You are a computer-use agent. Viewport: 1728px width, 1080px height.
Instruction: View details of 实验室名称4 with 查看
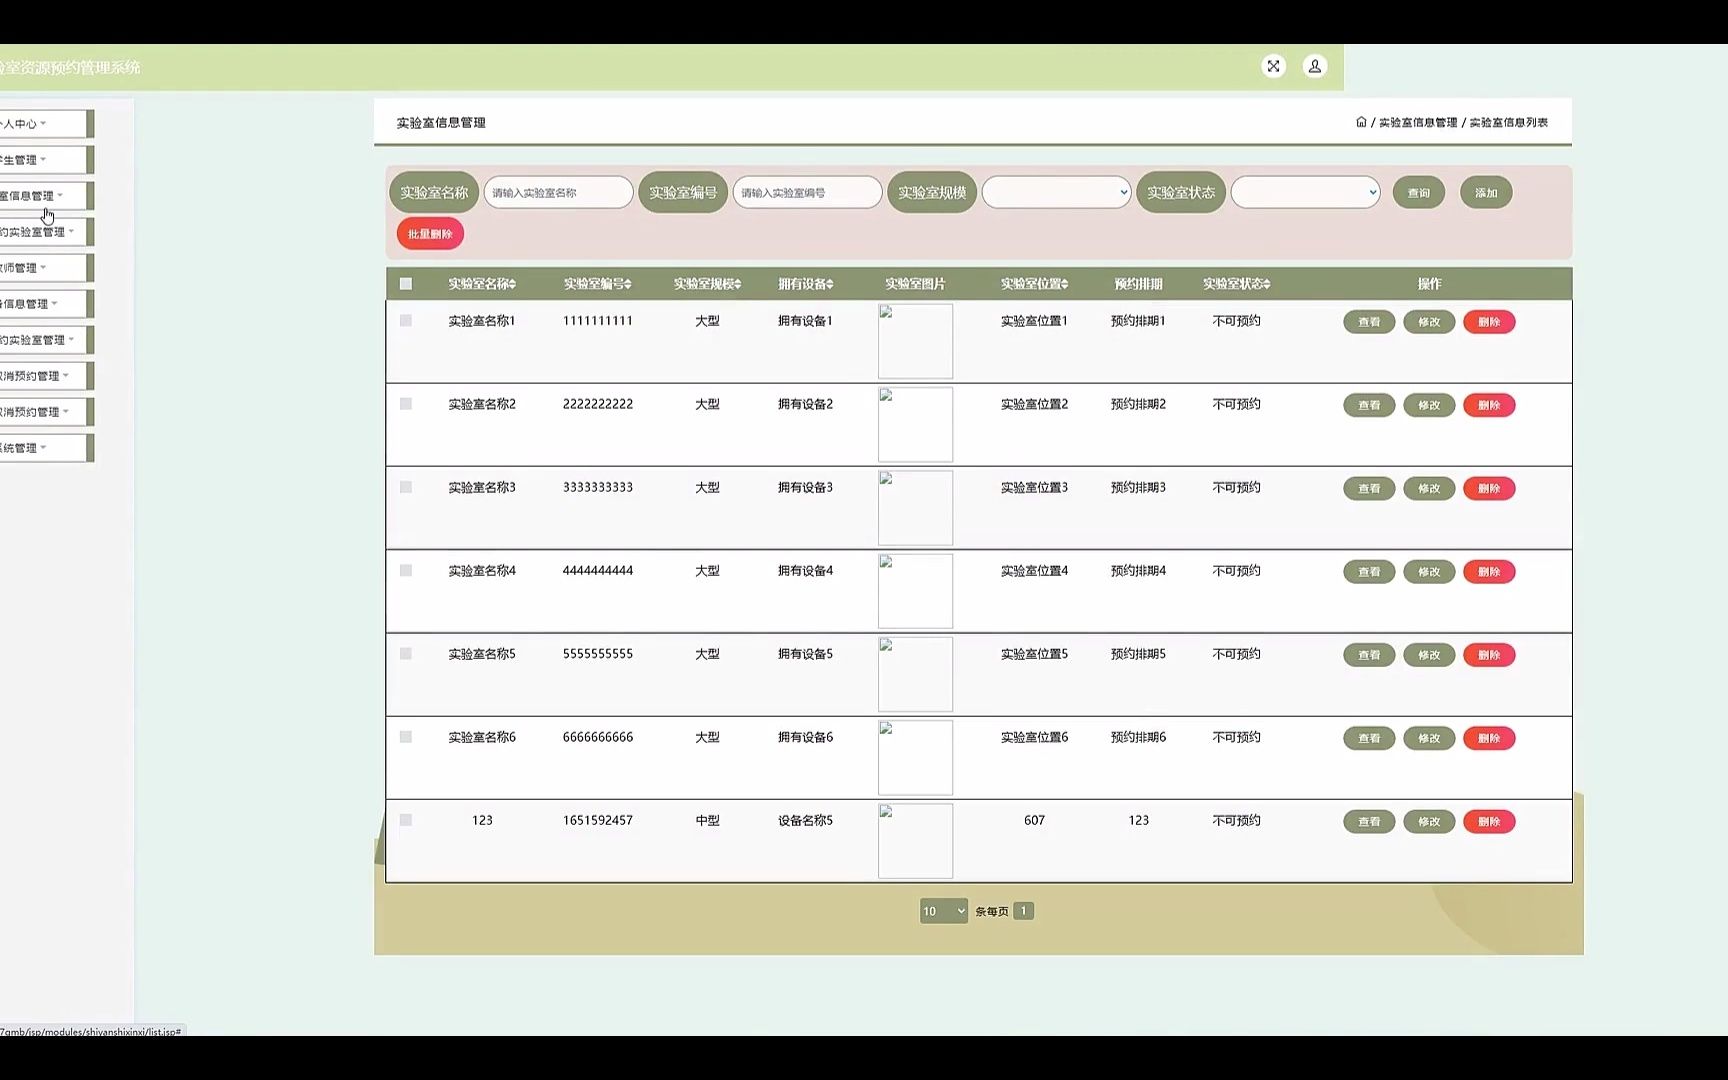coord(1369,572)
